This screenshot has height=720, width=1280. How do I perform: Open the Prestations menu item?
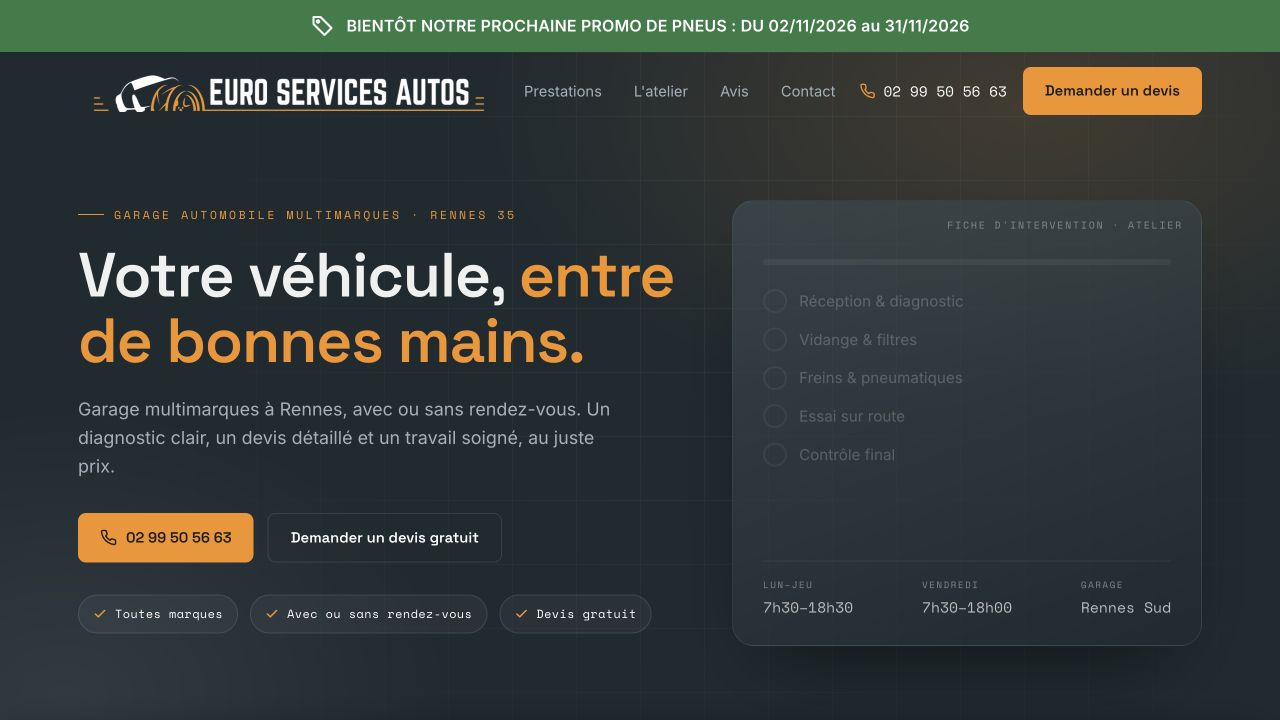click(563, 91)
